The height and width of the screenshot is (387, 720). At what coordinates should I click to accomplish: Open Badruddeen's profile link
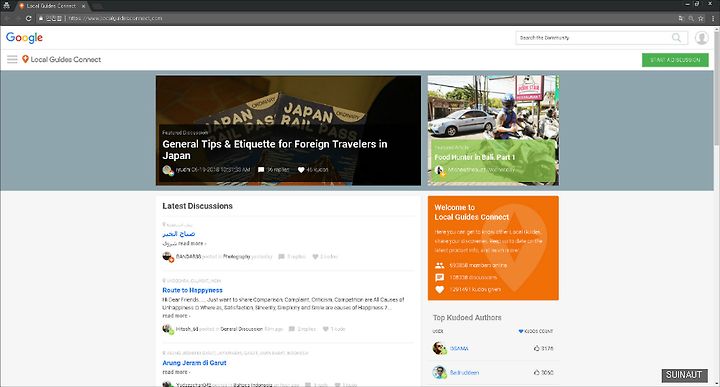click(x=464, y=372)
